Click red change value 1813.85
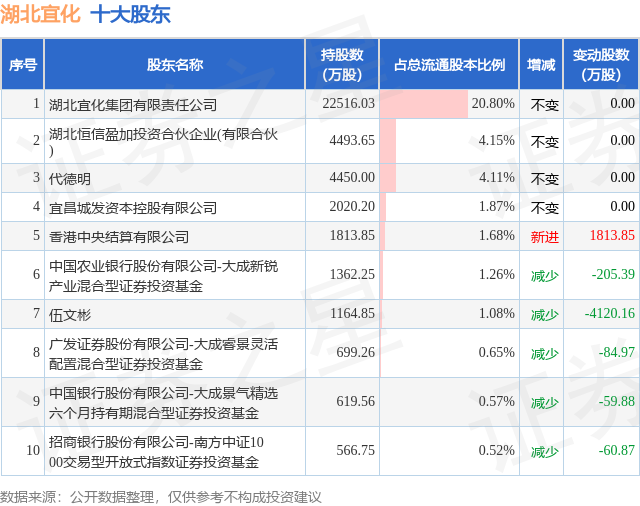This screenshot has height=506, width=640. (612, 235)
